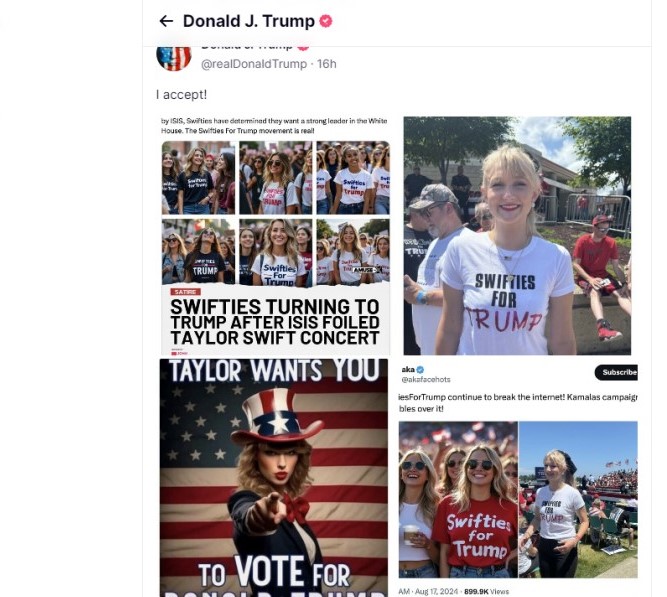Click the back arrow in the header
The height and width of the screenshot is (597, 667).
pos(166,21)
